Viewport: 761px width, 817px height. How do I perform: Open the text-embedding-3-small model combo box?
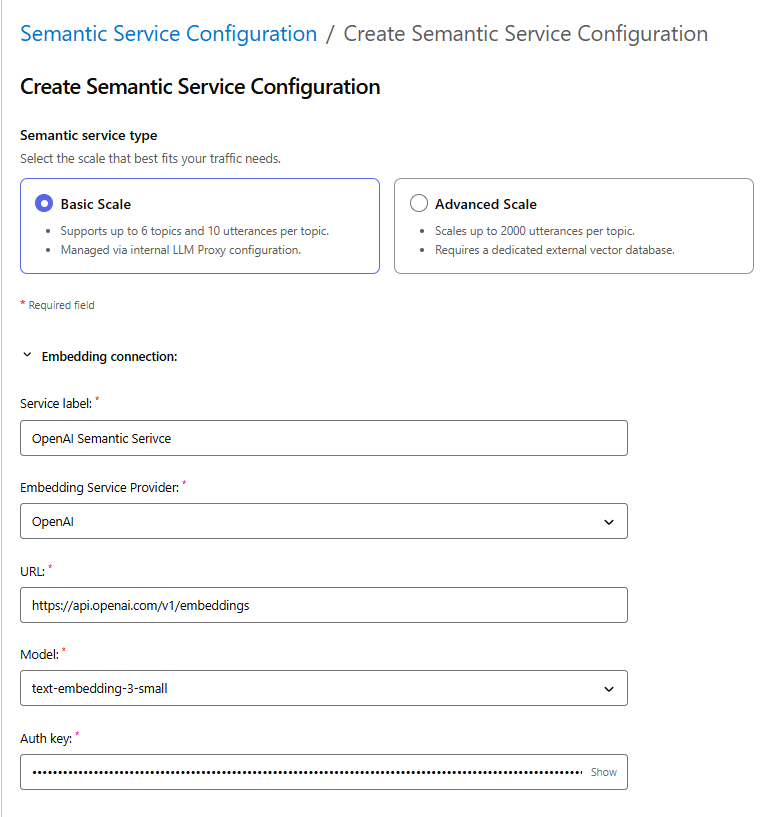pos(323,688)
